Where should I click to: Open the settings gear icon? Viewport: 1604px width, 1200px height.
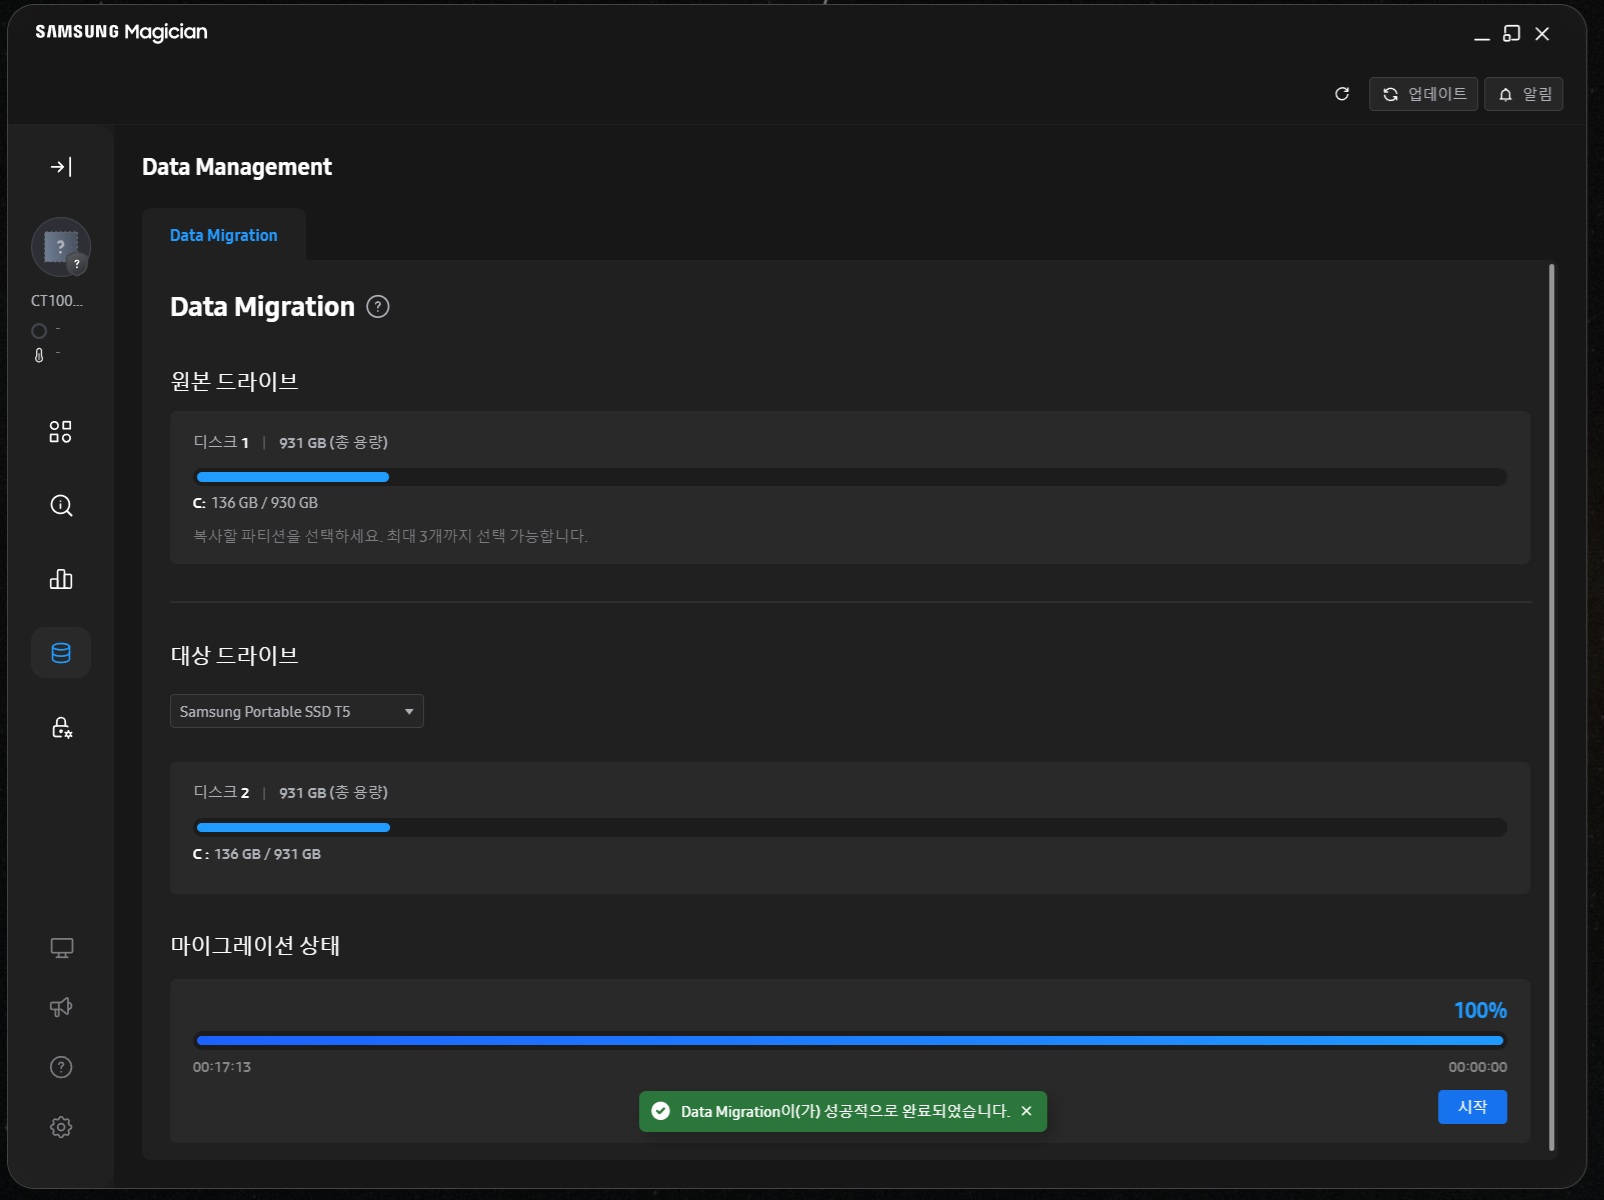(x=61, y=1127)
